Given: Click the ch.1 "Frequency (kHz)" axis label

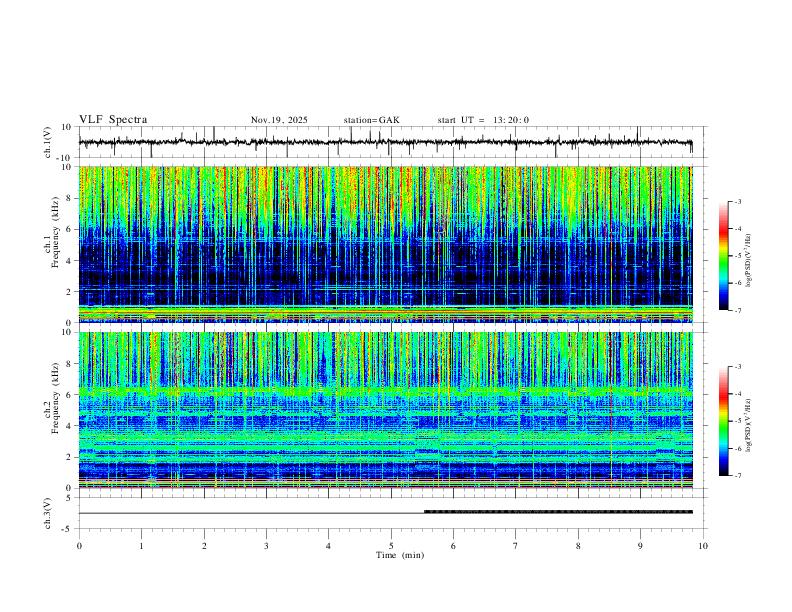Looking at the screenshot, I should tap(55, 233).
